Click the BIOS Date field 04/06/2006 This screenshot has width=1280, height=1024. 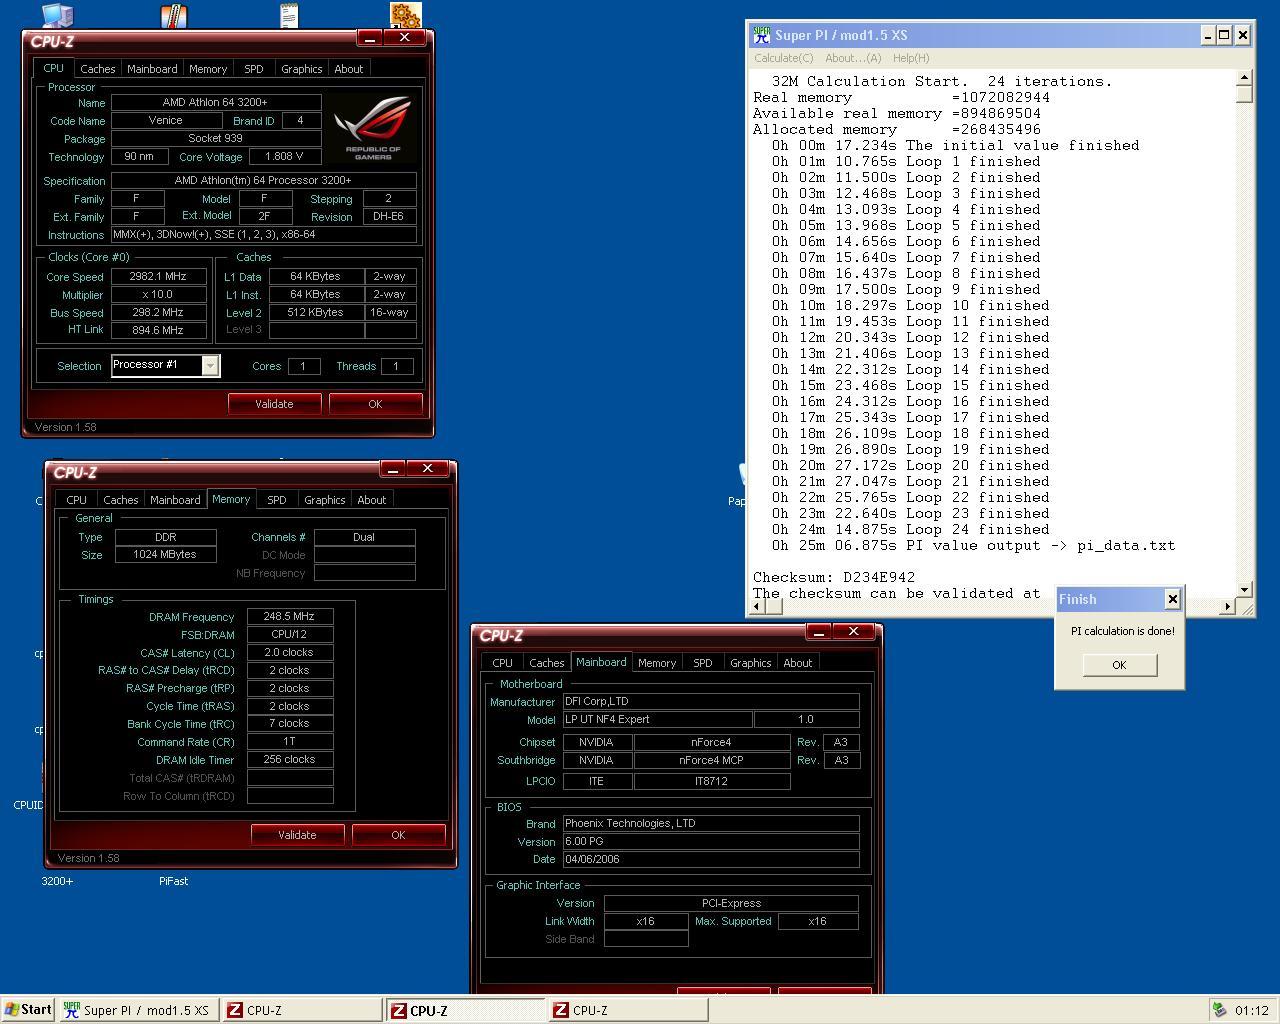pyautogui.click(x=711, y=859)
